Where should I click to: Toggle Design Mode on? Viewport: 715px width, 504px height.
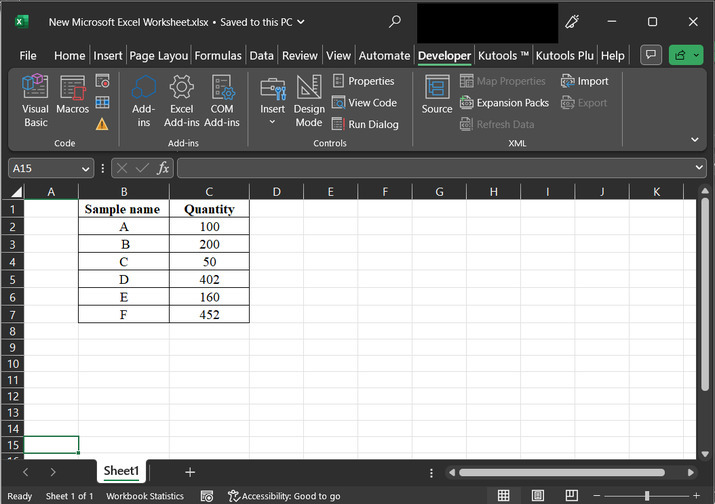[x=309, y=100]
